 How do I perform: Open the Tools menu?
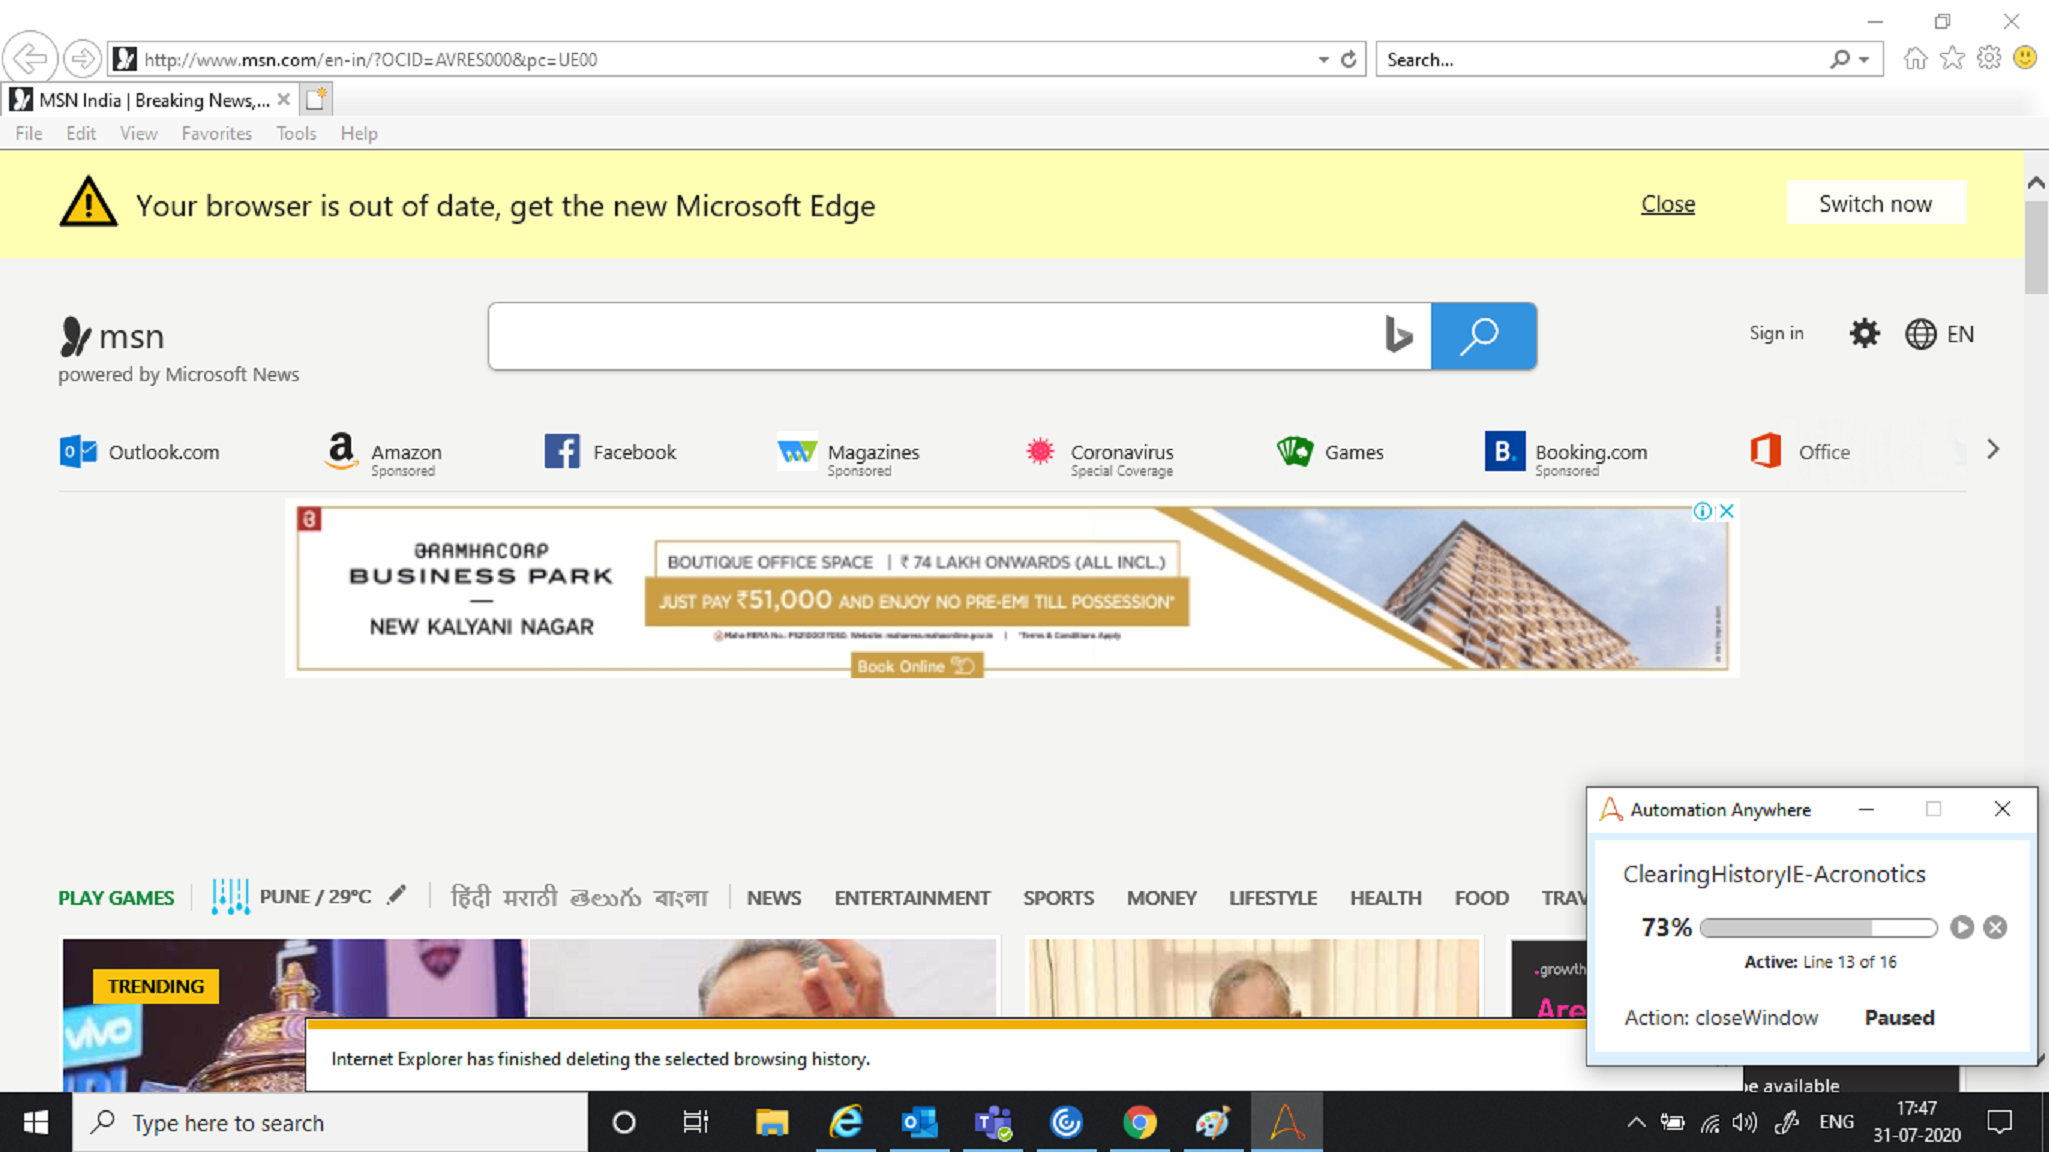[296, 133]
